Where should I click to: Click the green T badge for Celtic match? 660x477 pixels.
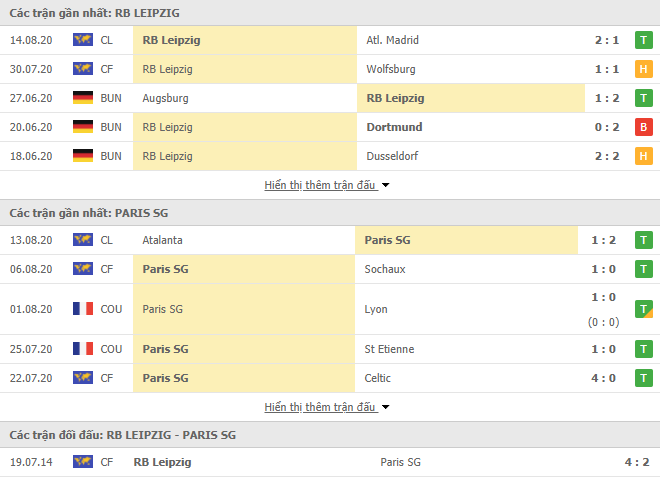coord(644,378)
